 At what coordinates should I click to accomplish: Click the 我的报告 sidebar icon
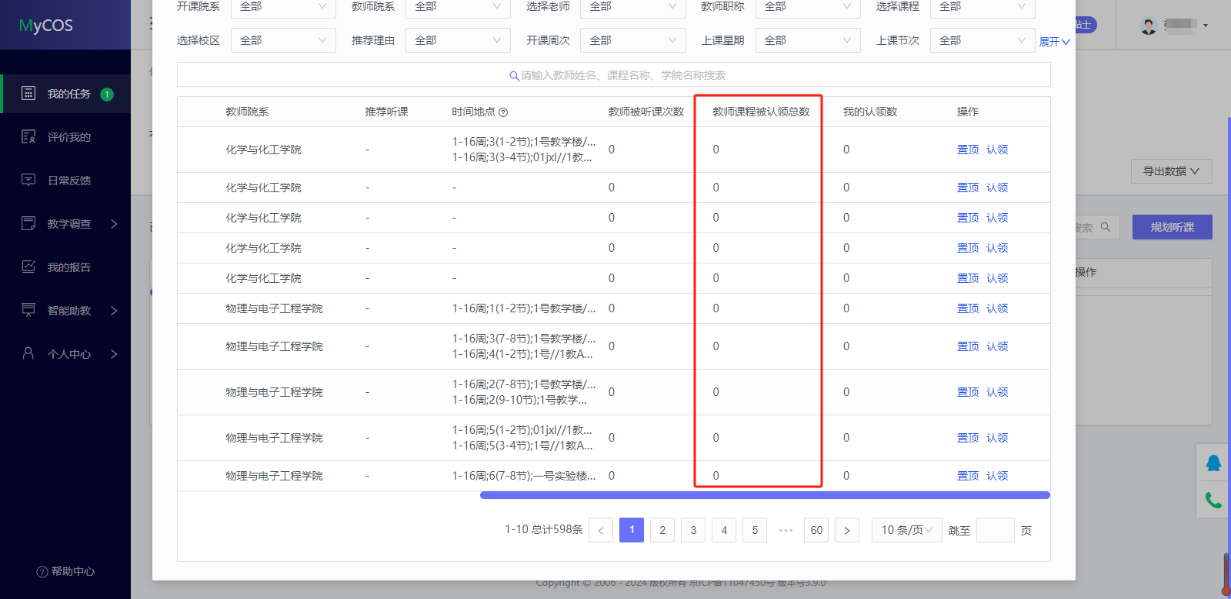click(29, 267)
